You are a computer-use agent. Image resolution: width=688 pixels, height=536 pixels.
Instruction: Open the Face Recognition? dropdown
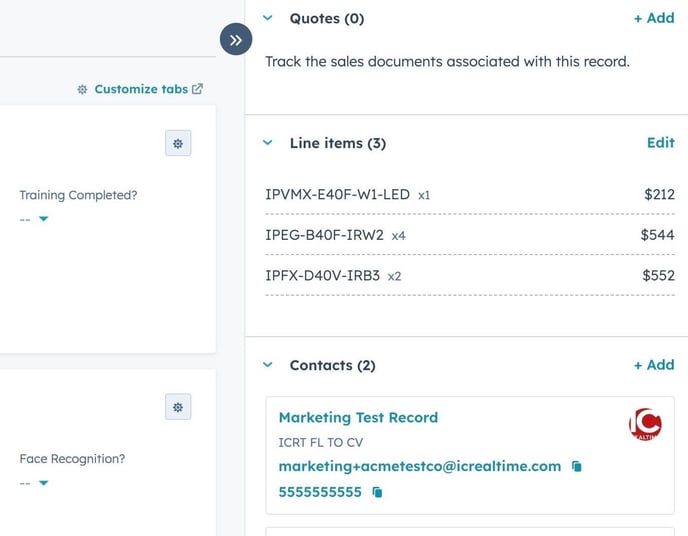43,483
